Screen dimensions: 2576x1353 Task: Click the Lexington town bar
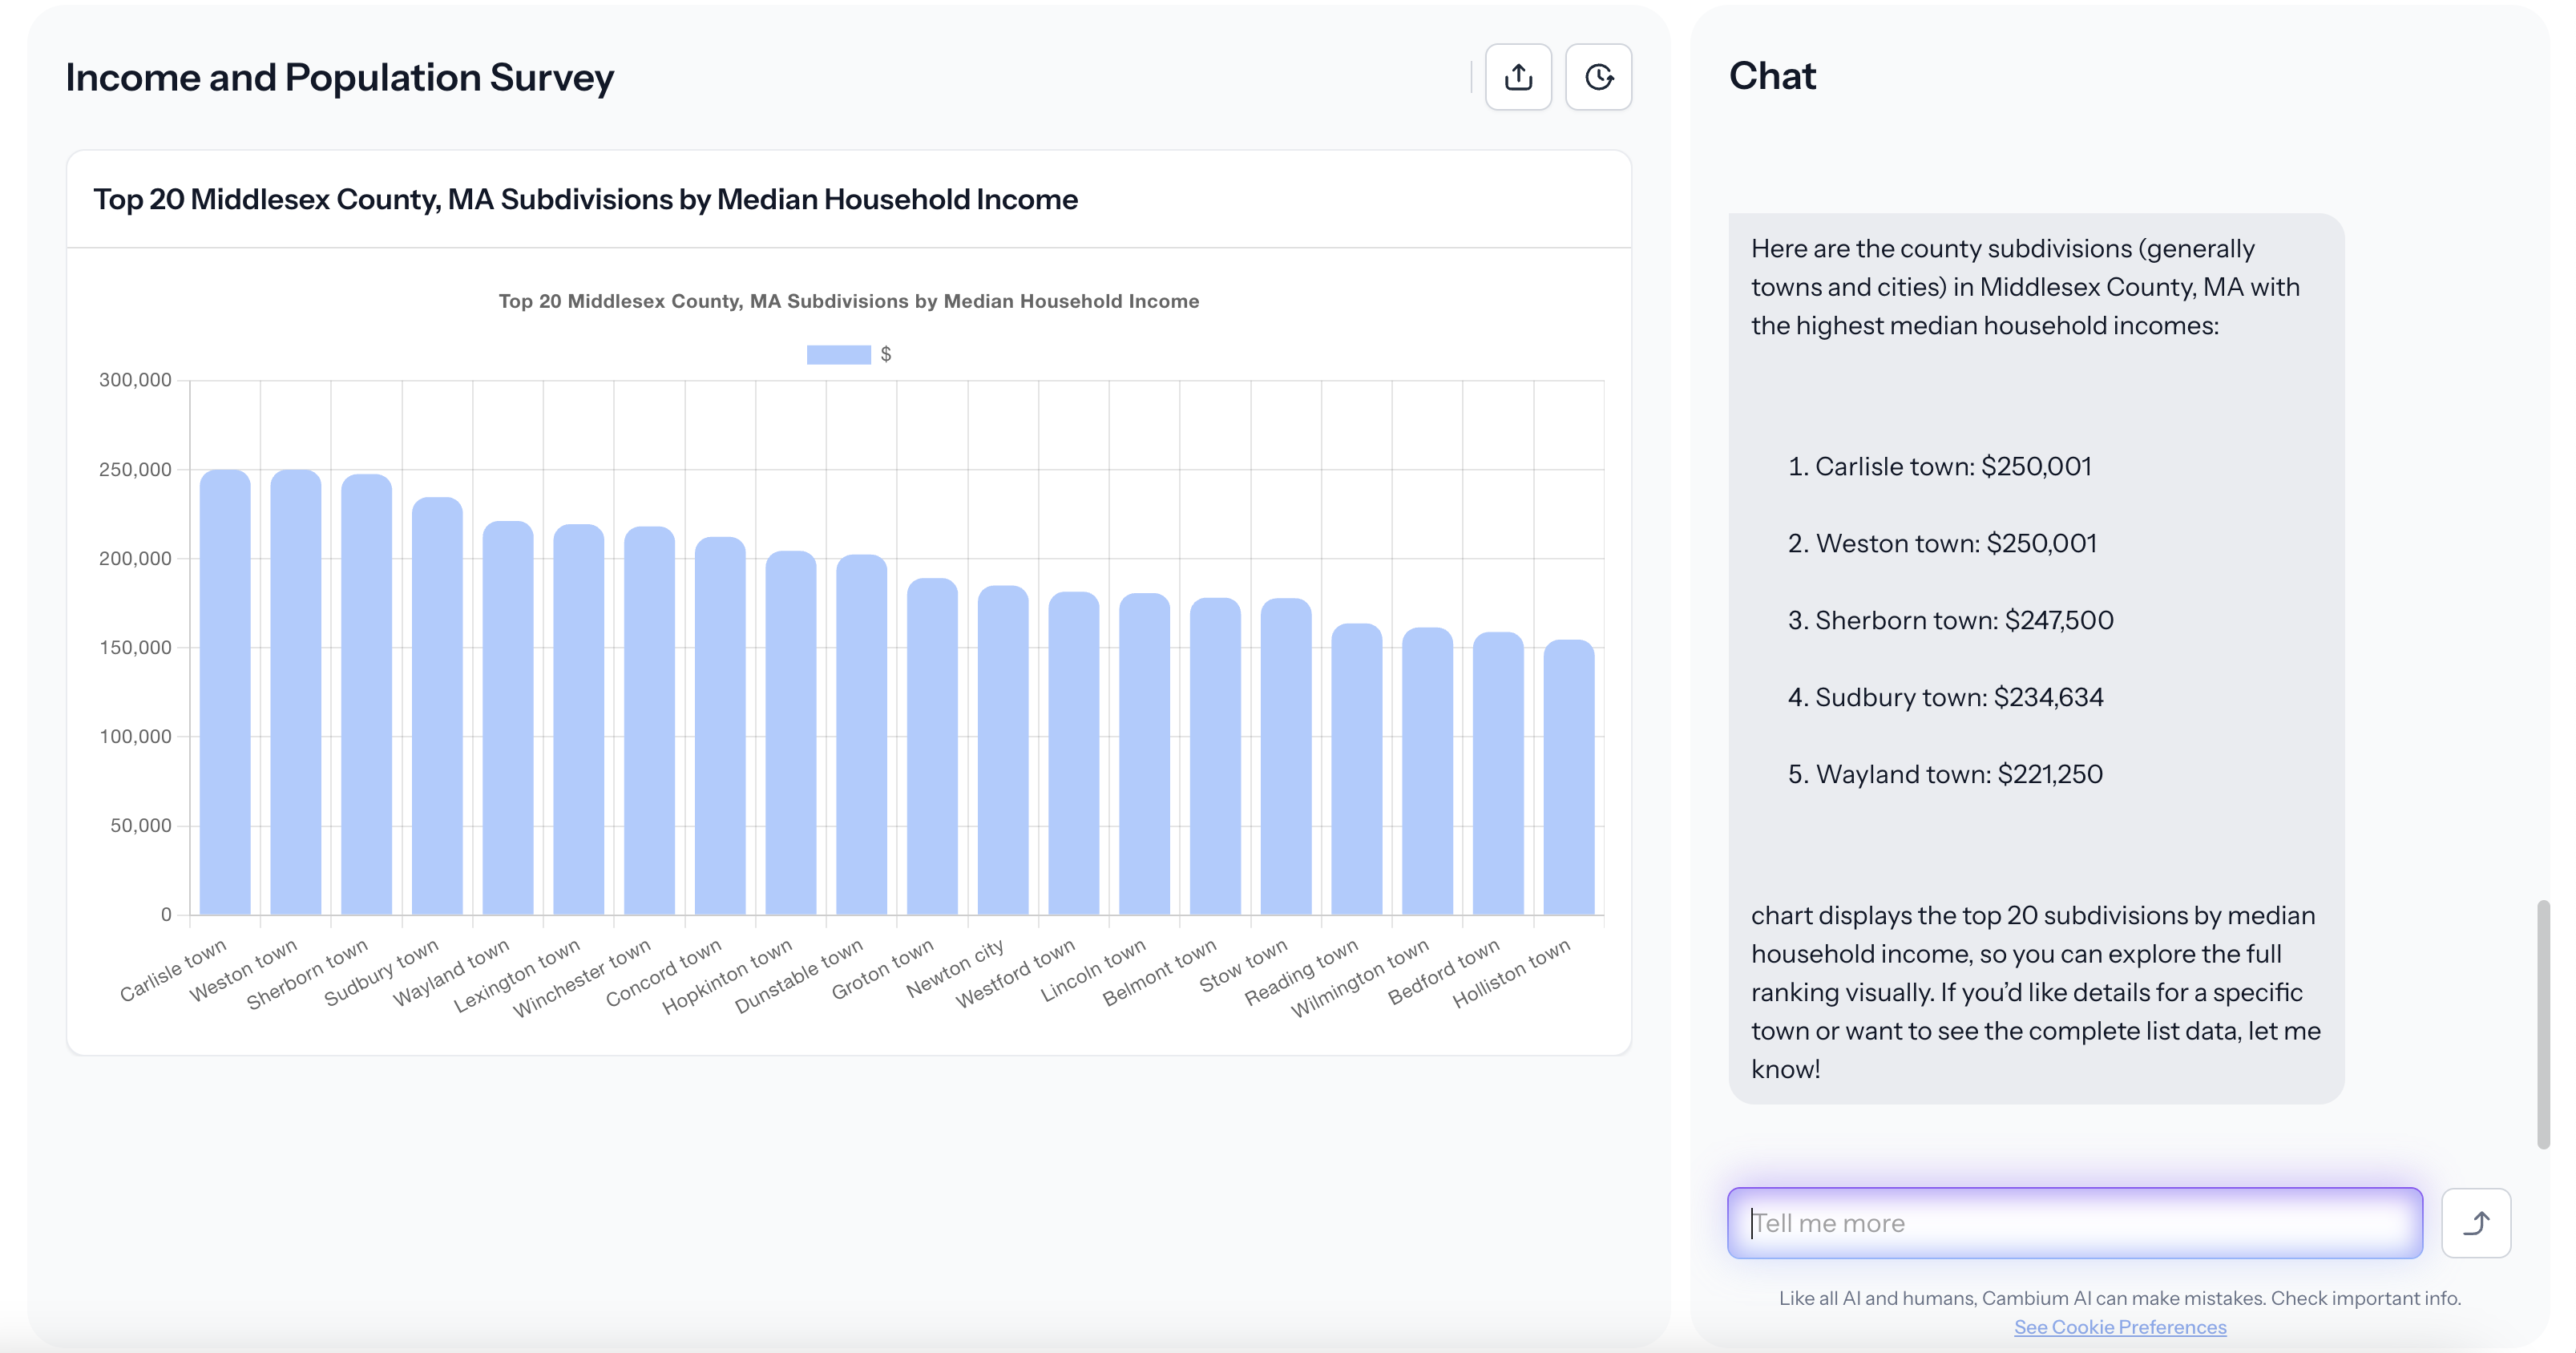pyautogui.click(x=579, y=720)
